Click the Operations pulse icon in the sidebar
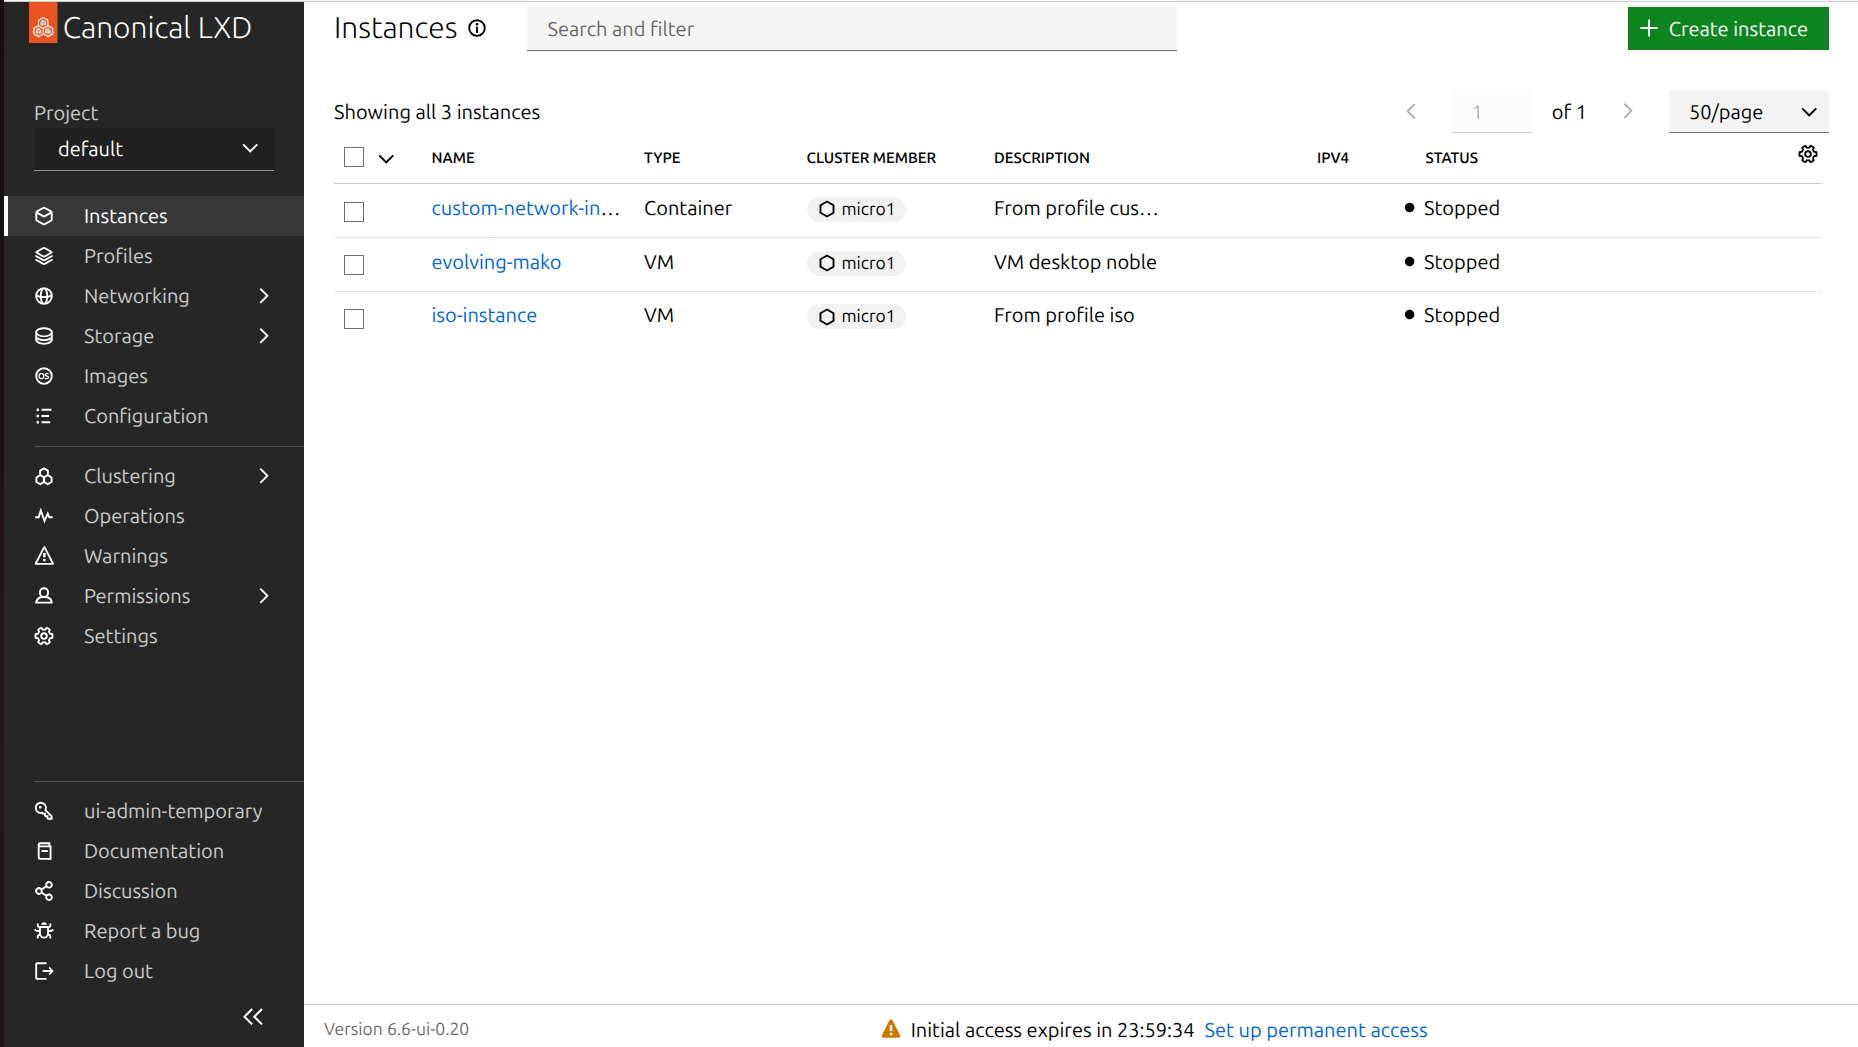Screen dimensions: 1858x1047 point(44,516)
